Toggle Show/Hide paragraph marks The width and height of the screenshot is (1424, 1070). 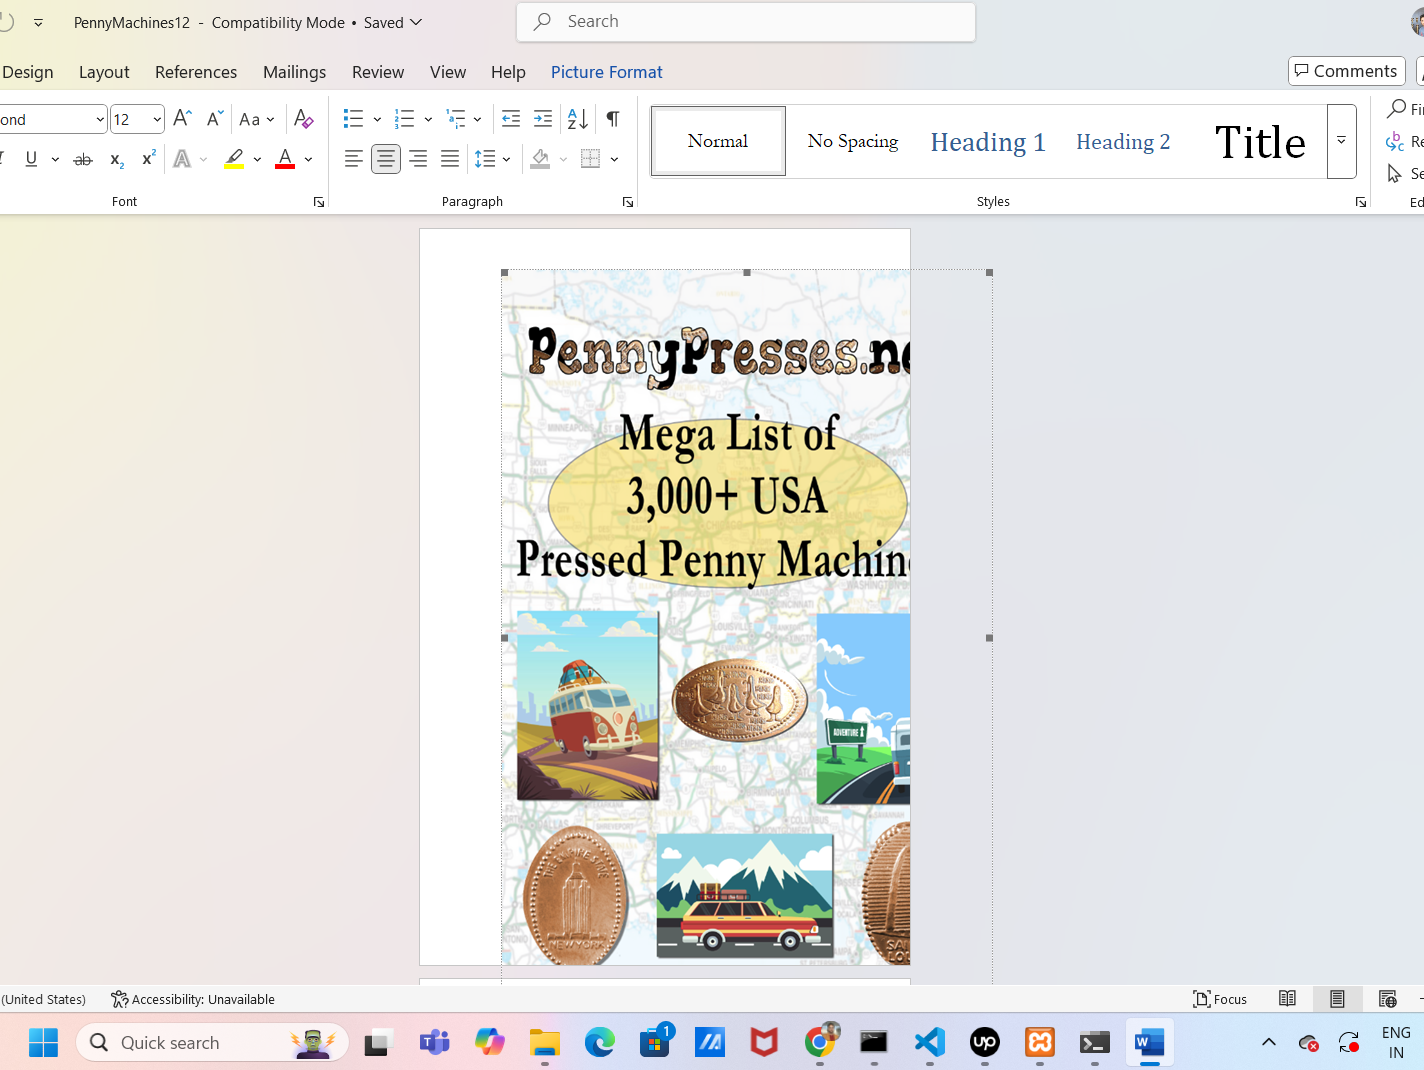tap(613, 119)
